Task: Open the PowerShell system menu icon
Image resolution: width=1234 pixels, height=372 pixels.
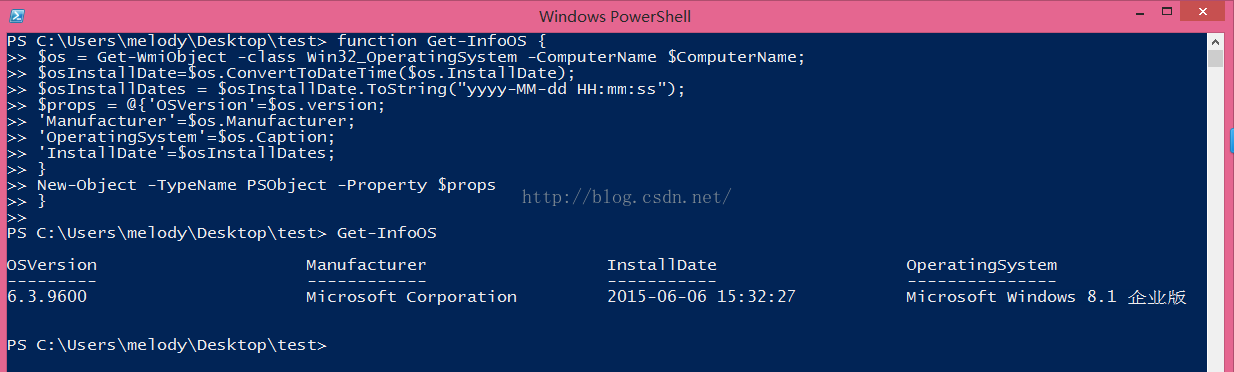Action: click(17, 16)
